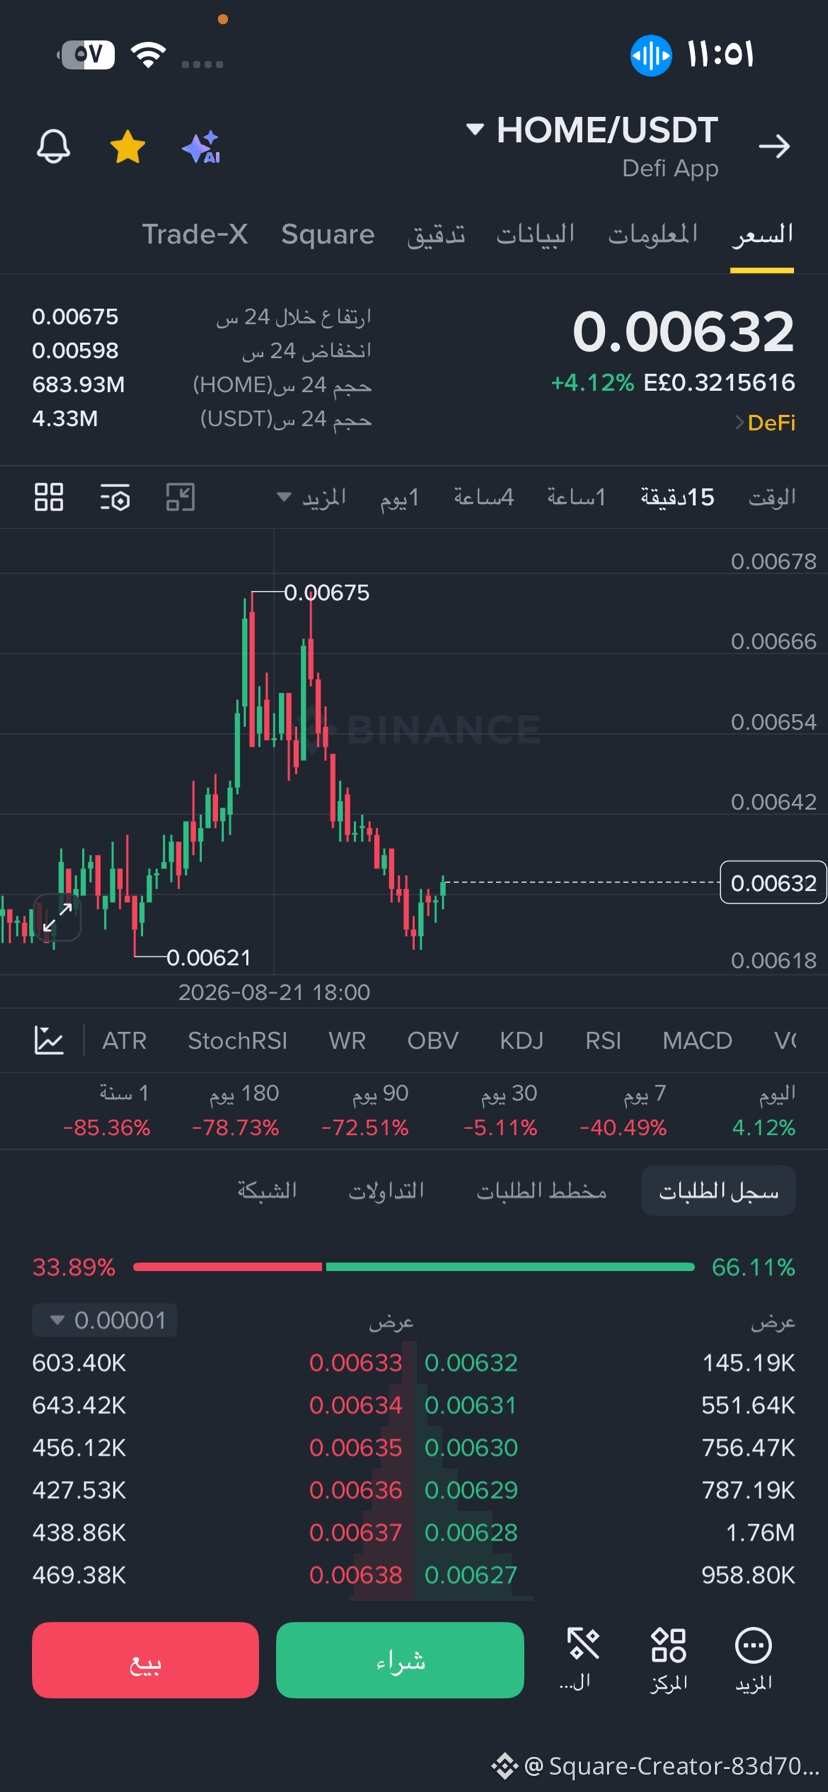Tap the 90 يوم -72.51% change
The height and width of the screenshot is (1792, 828).
tap(365, 1110)
